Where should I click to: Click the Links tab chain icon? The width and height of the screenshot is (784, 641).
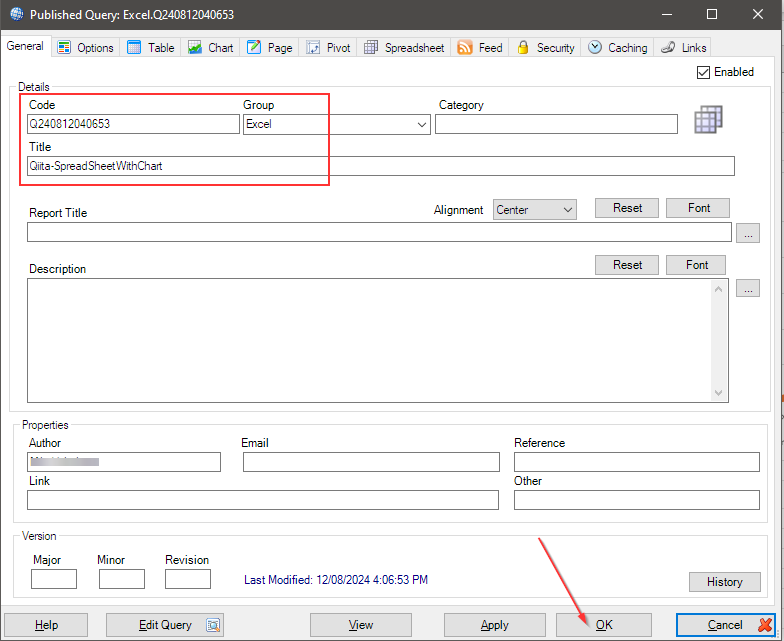(x=668, y=48)
